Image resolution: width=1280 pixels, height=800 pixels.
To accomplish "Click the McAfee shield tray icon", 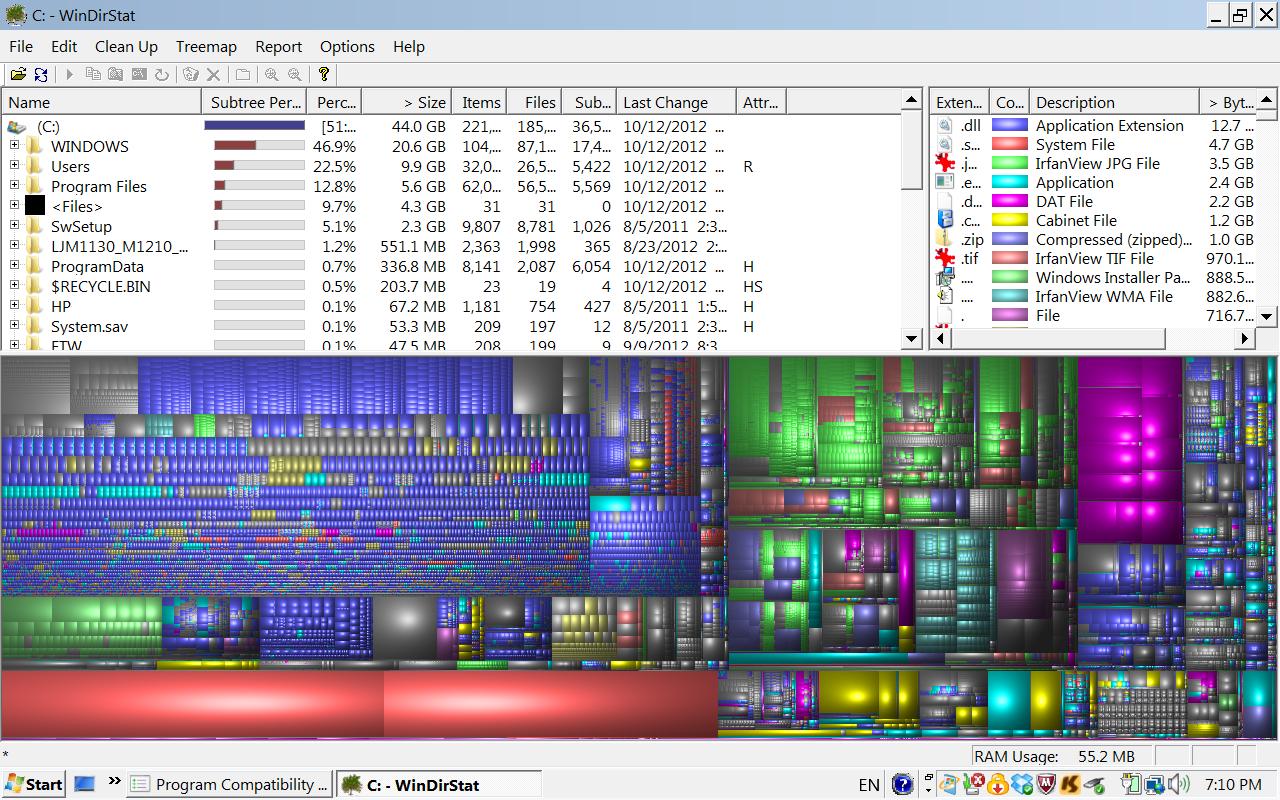I will [1046, 784].
